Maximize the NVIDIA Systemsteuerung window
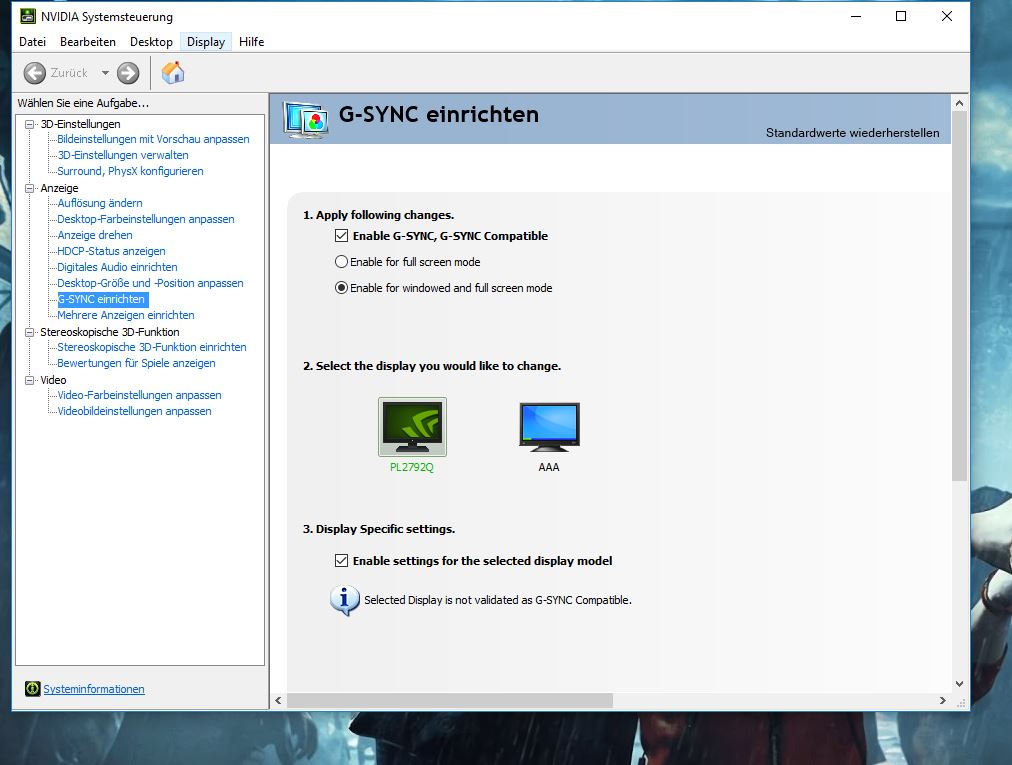 pos(901,16)
